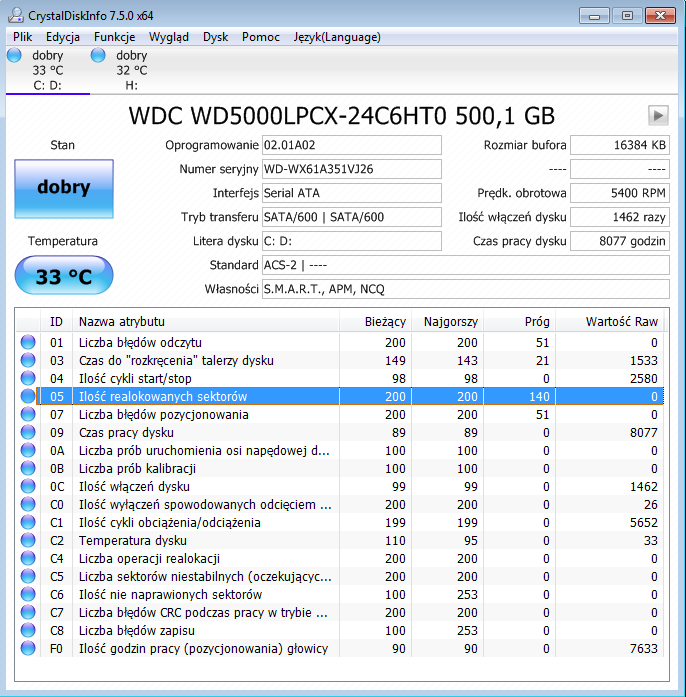
Task: Open the Plik menu
Action: coord(22,37)
